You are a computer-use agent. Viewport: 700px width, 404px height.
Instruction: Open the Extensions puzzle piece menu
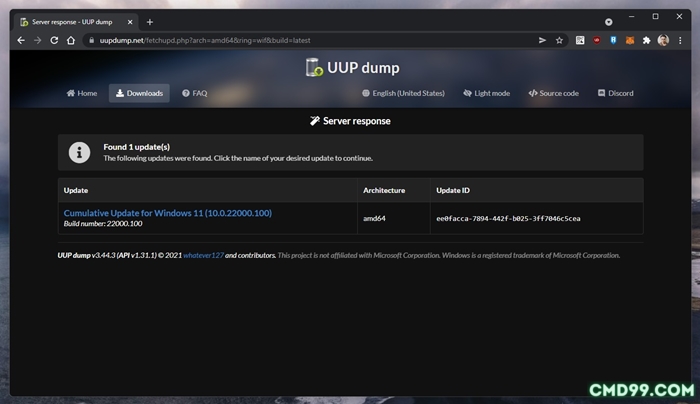click(x=646, y=40)
